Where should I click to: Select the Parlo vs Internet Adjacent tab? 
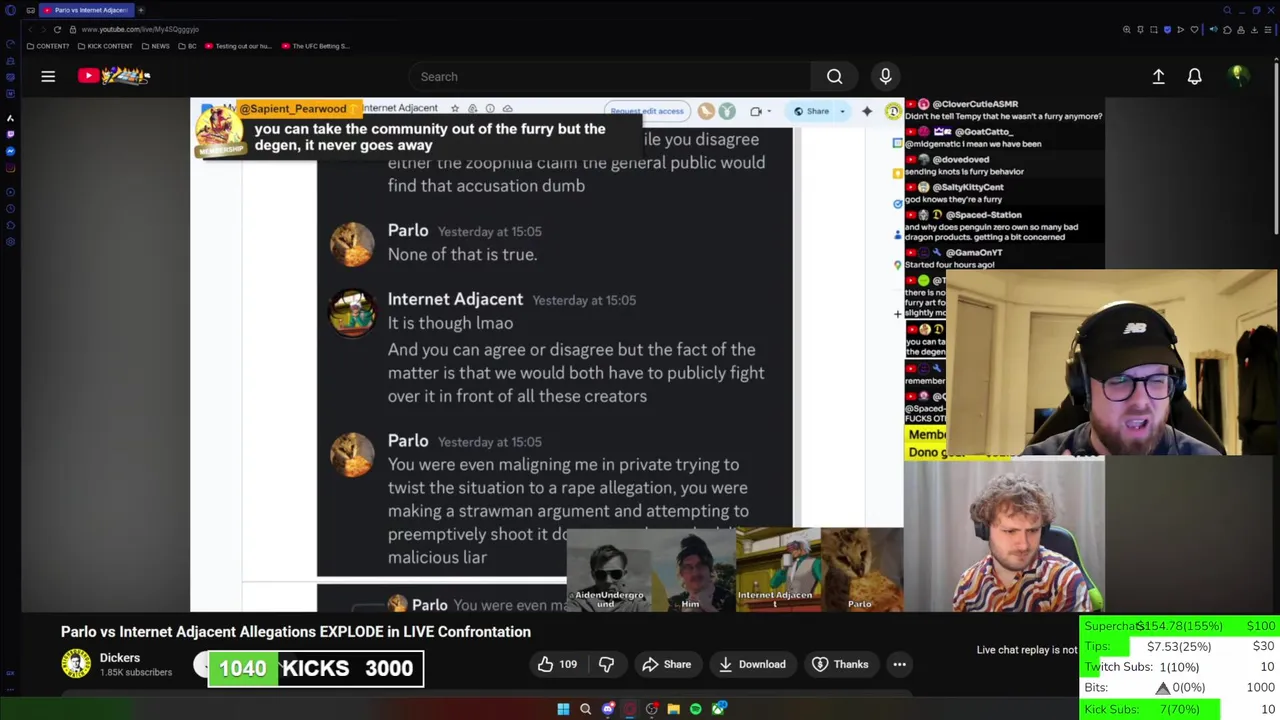[x=87, y=10]
